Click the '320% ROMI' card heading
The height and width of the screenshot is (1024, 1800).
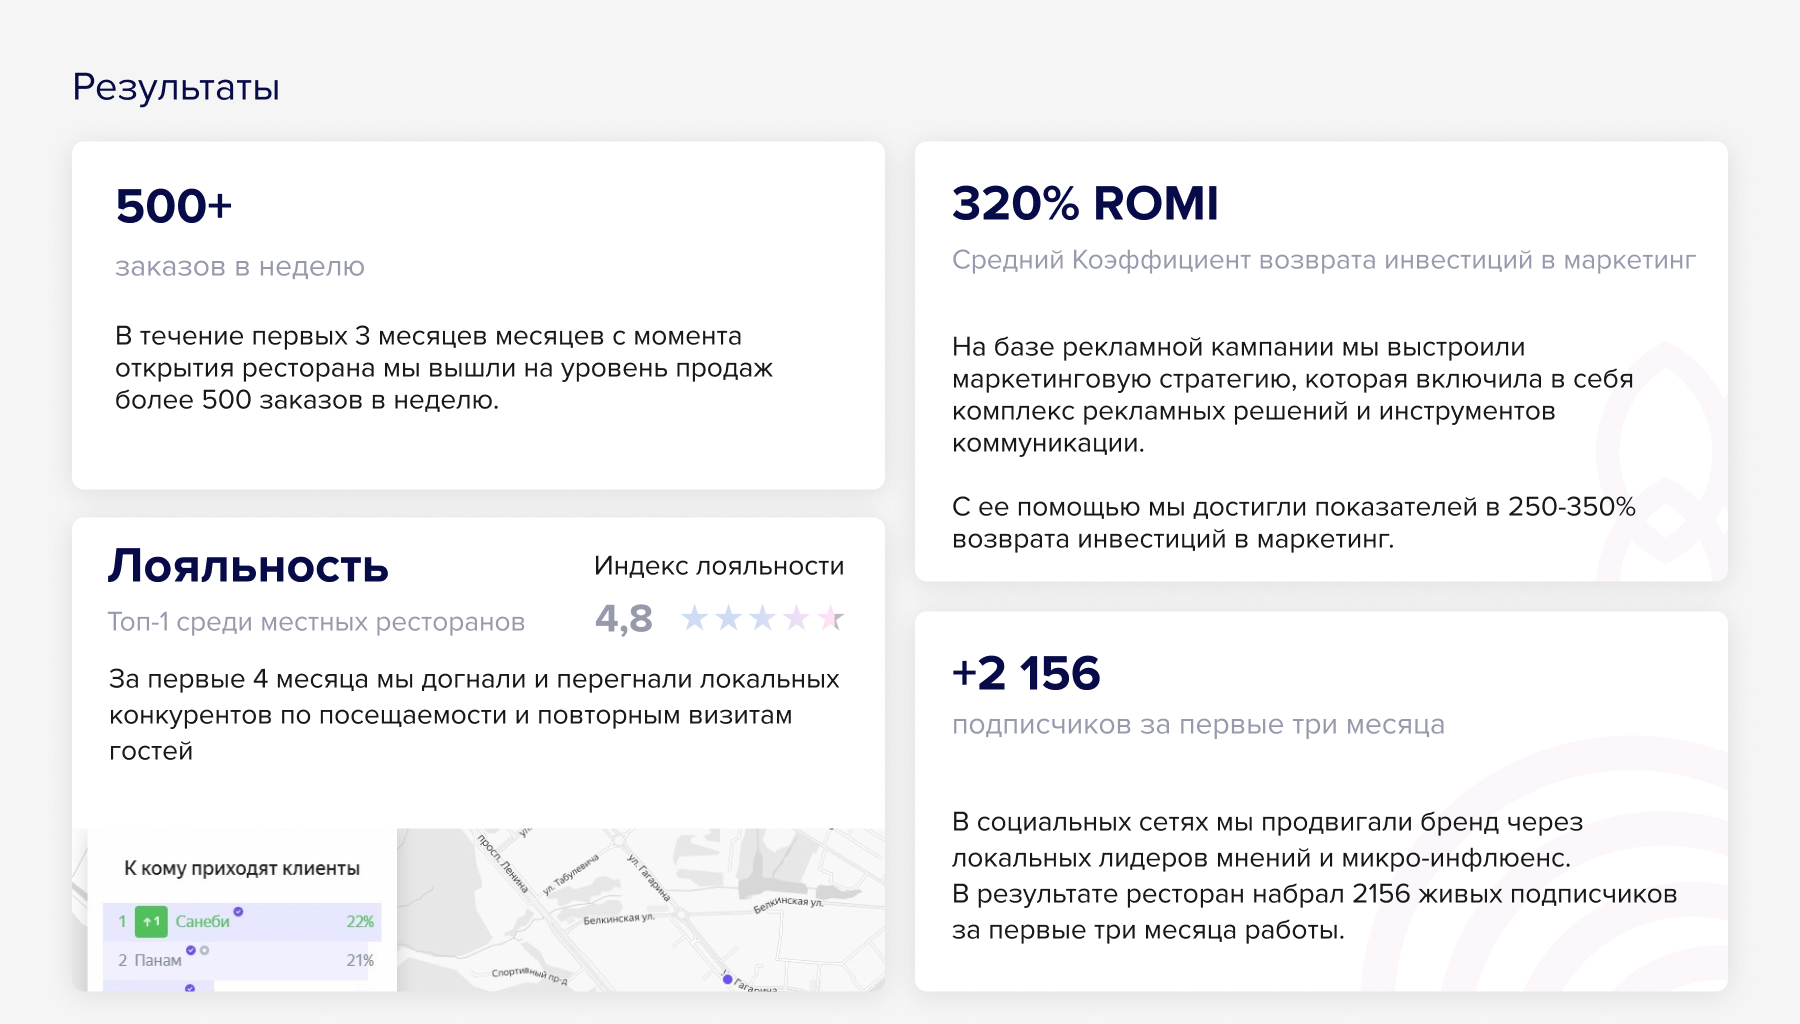pyautogui.click(x=1085, y=203)
